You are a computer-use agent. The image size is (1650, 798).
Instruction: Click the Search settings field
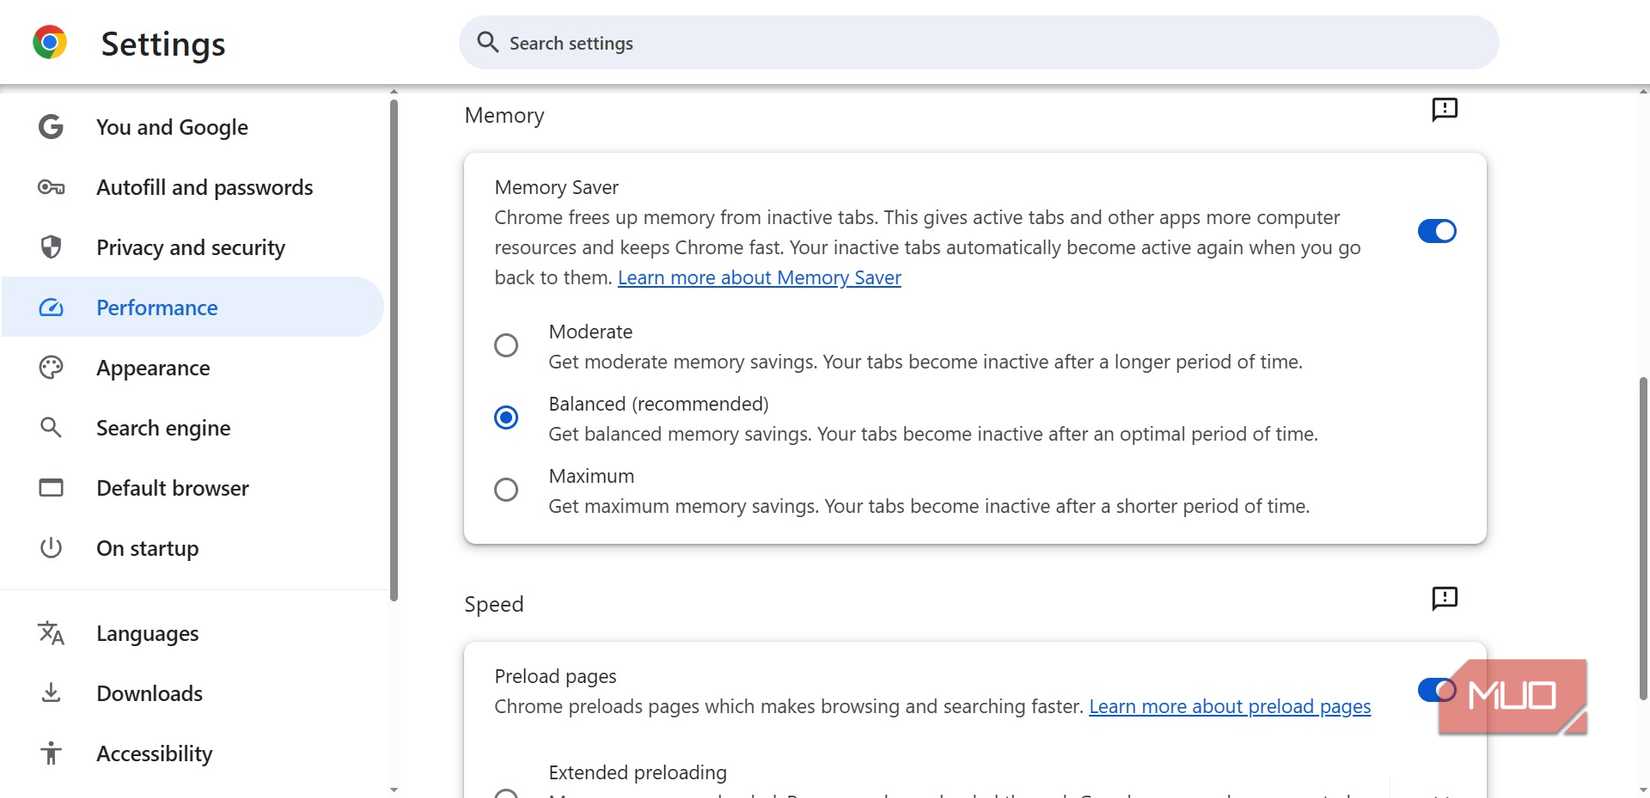tap(978, 43)
